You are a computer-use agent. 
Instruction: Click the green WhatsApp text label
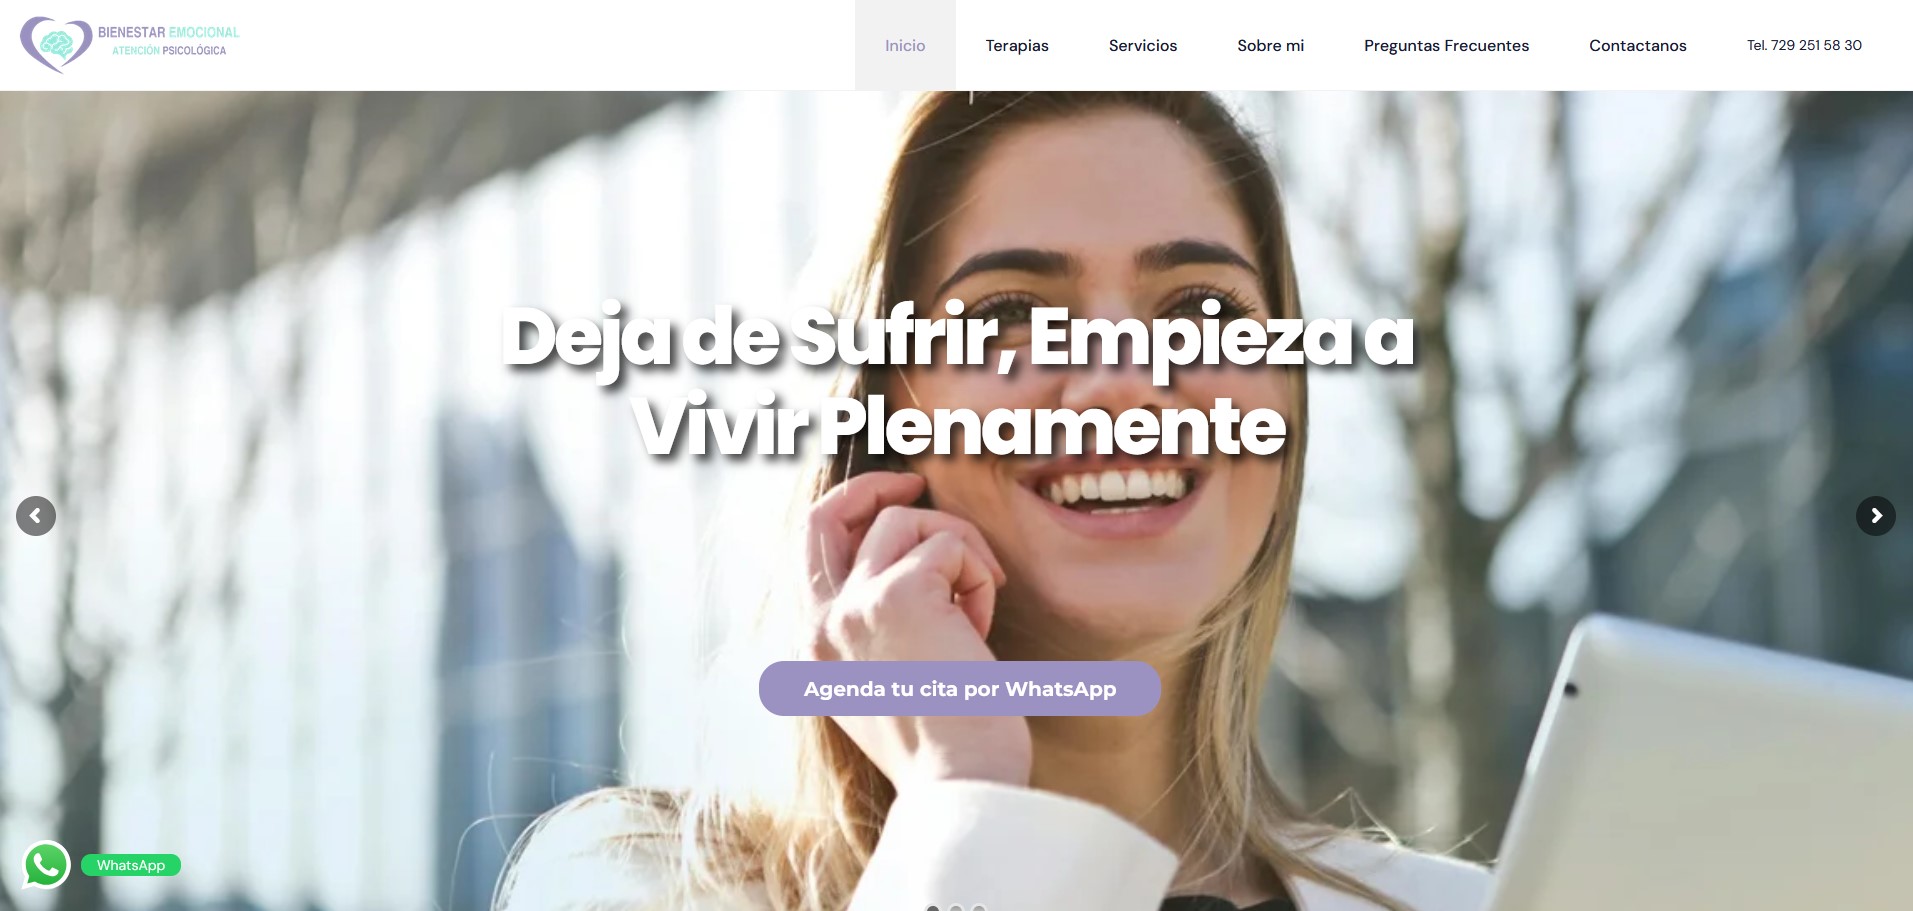click(131, 865)
